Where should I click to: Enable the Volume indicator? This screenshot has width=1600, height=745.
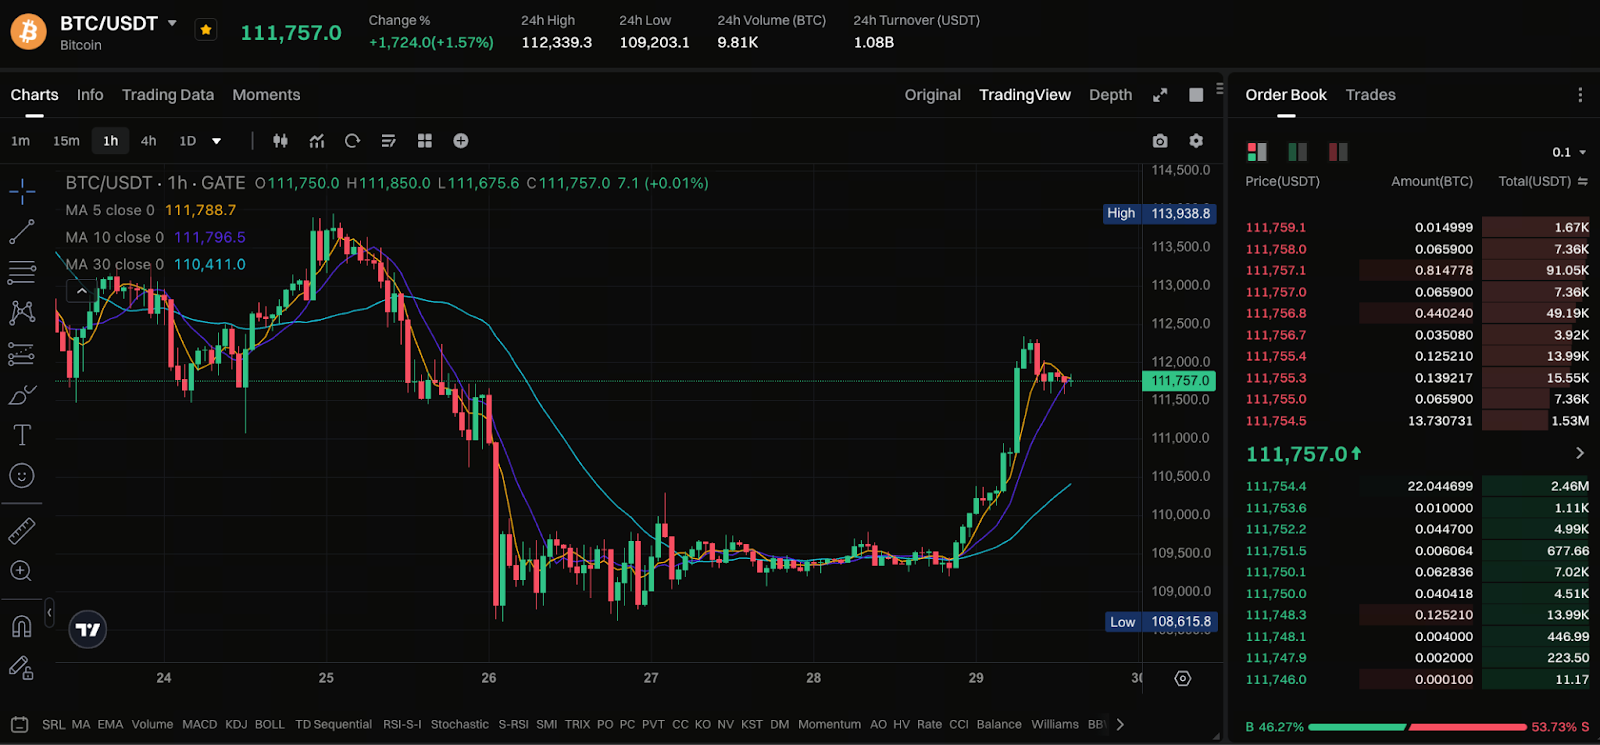click(x=152, y=724)
